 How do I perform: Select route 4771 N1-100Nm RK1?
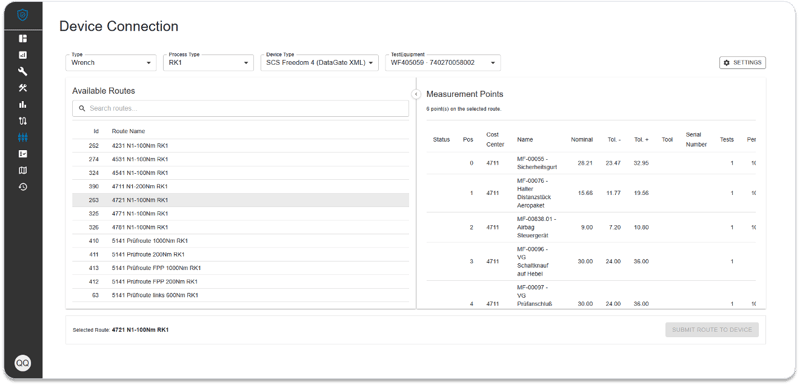pos(240,214)
